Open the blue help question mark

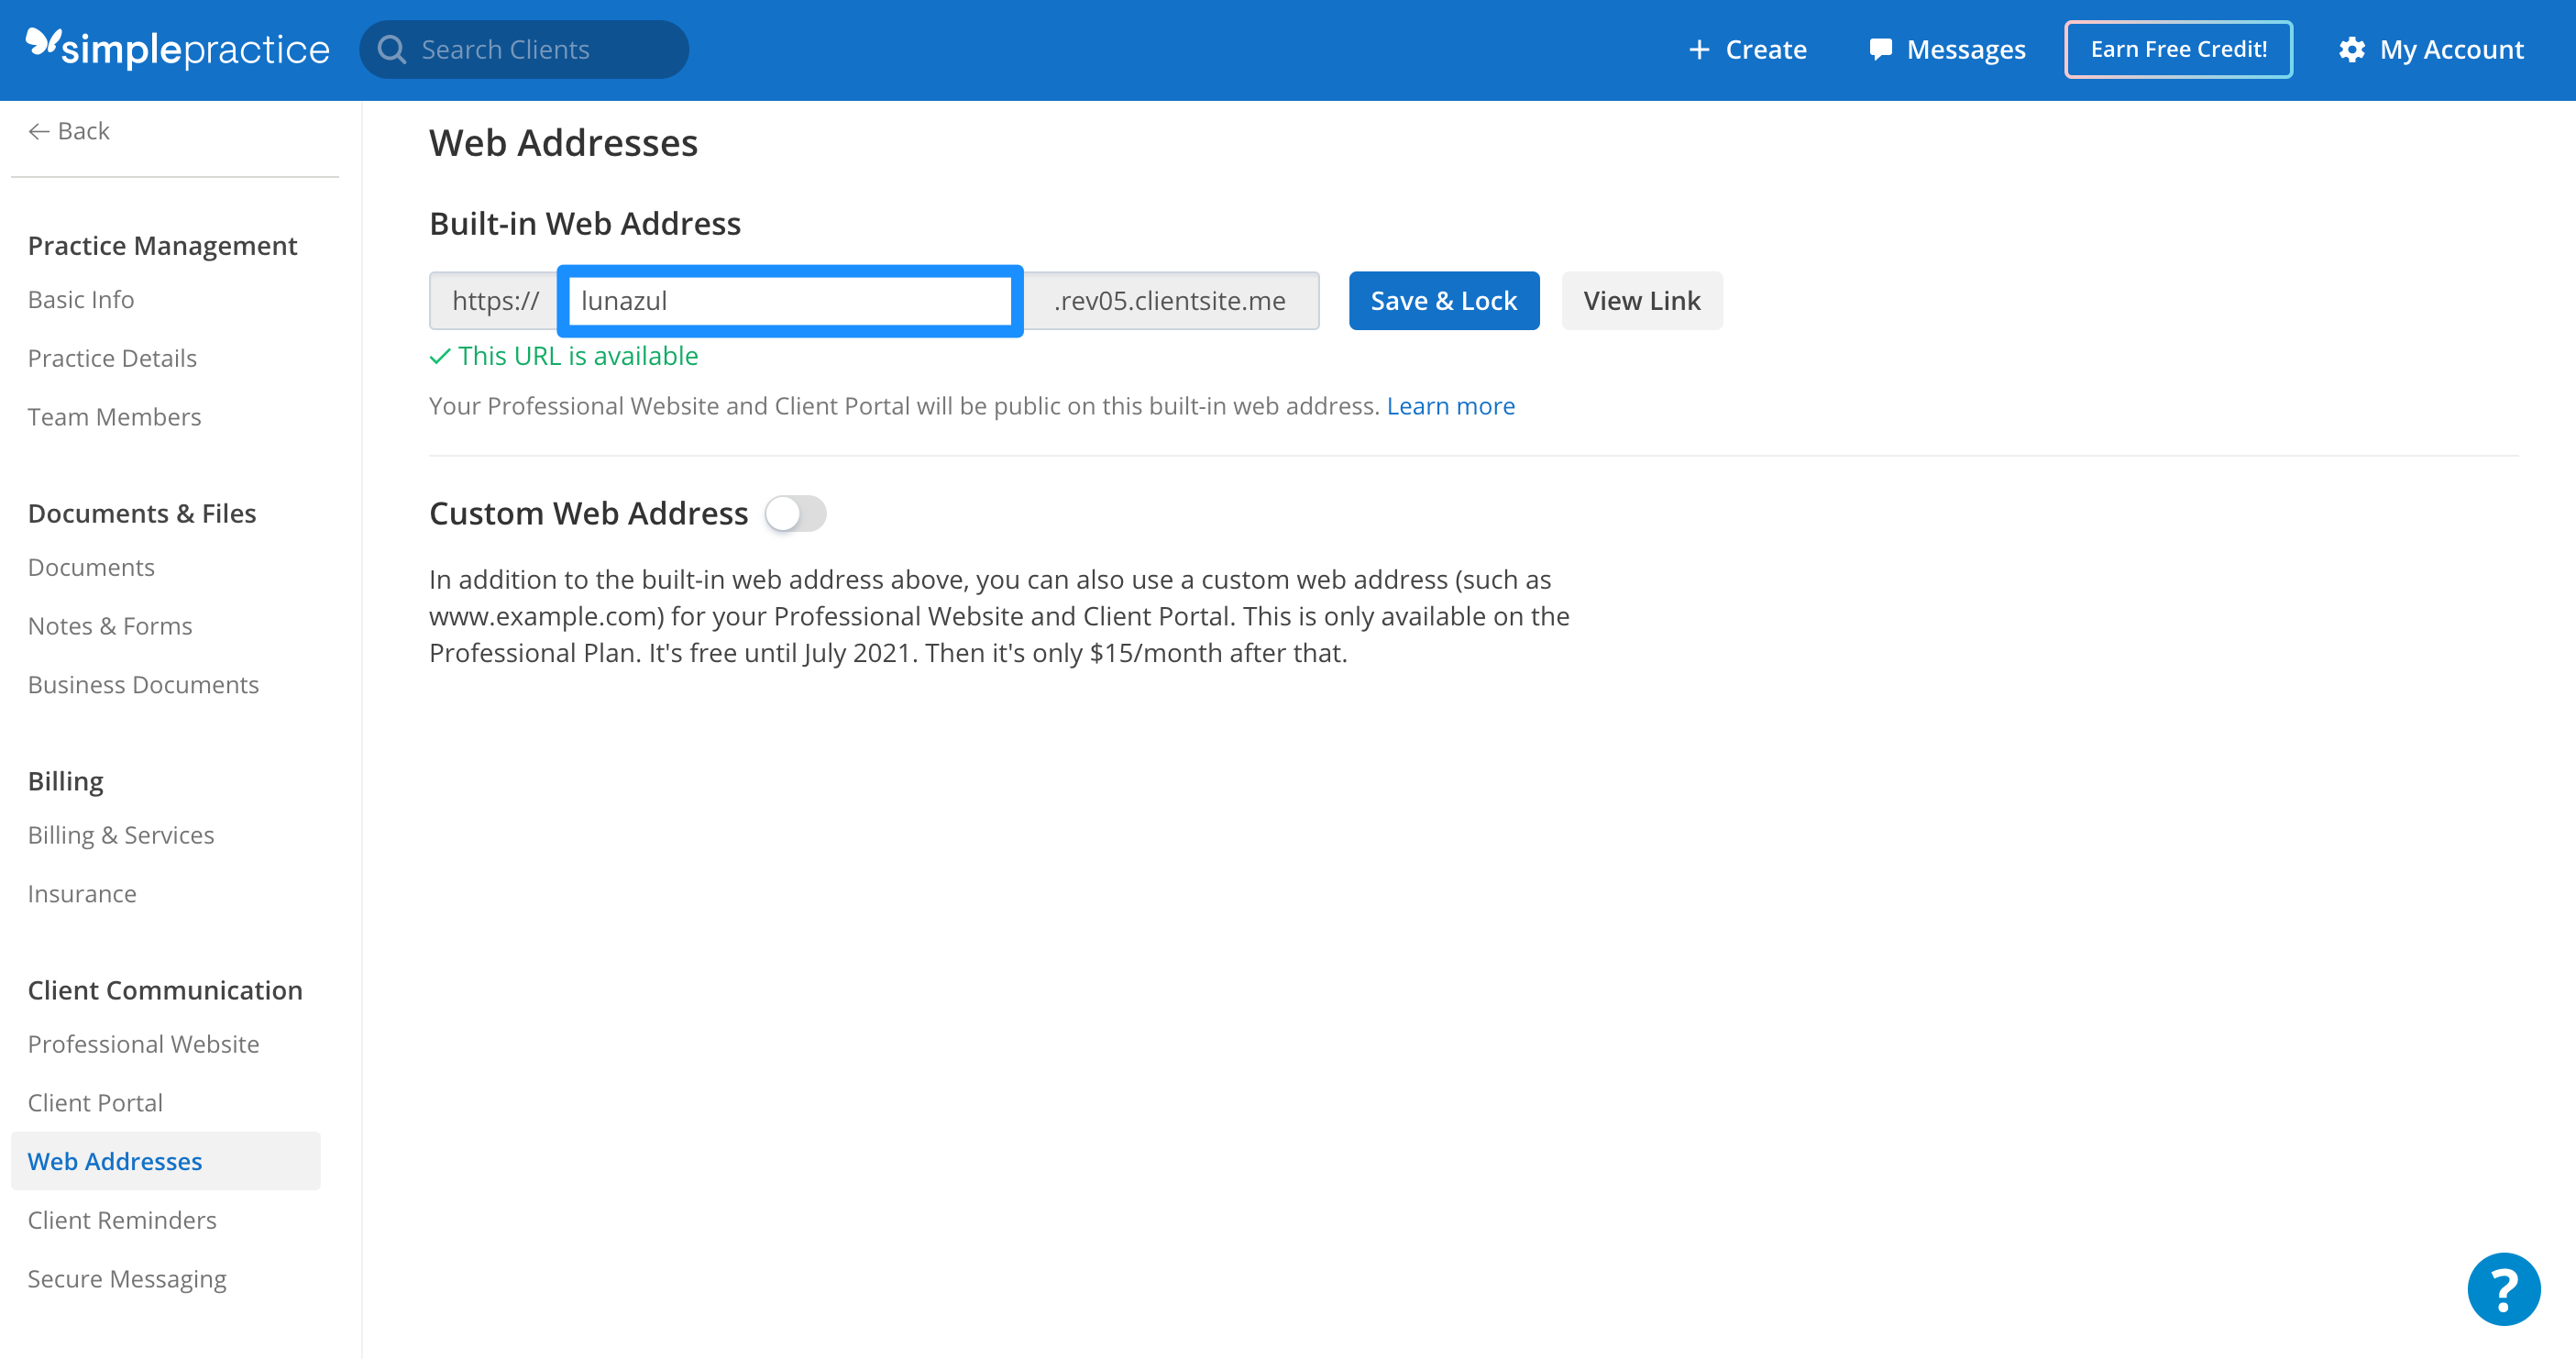pos(2503,1288)
